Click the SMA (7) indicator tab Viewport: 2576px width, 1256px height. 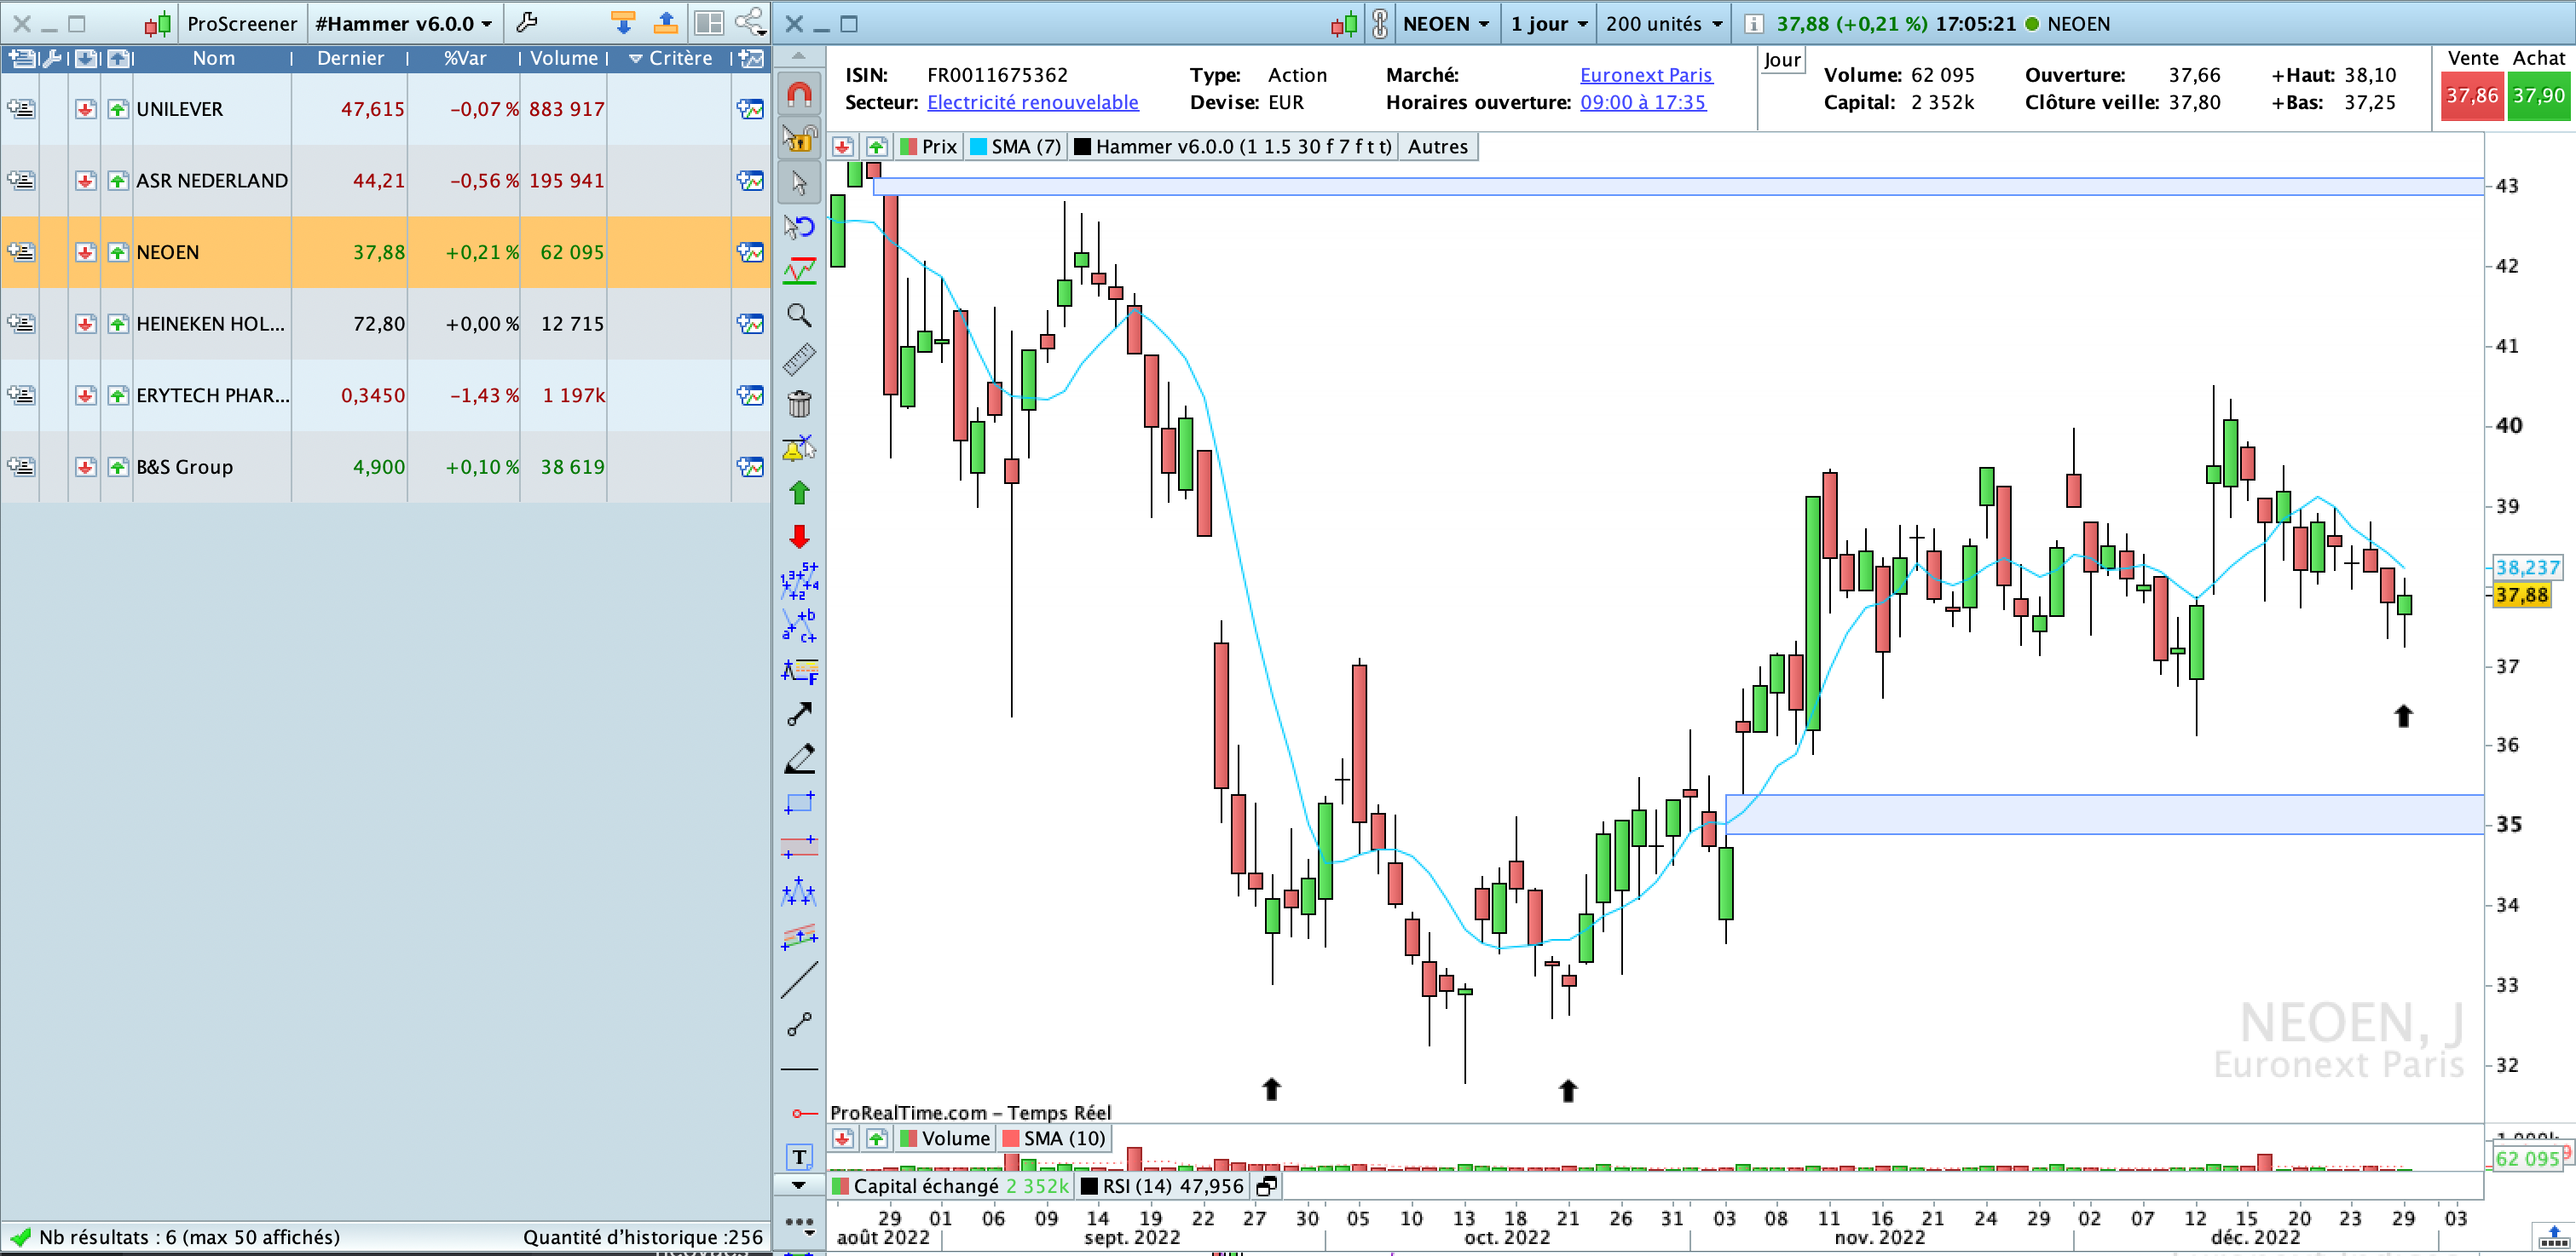[x=1015, y=147]
